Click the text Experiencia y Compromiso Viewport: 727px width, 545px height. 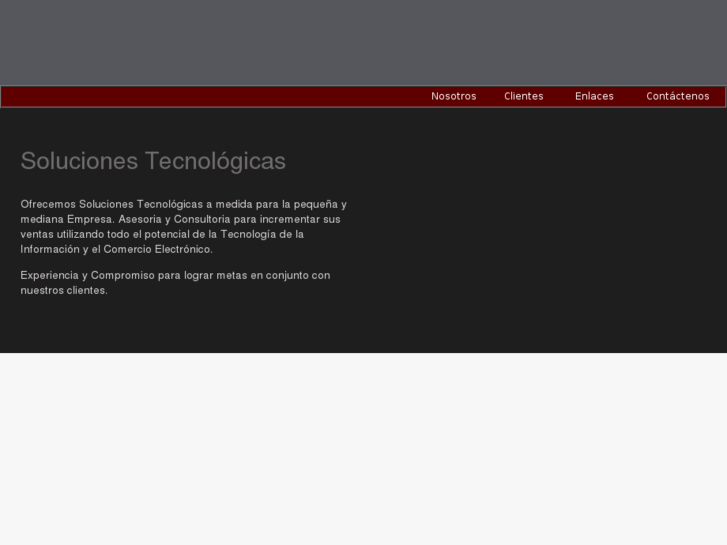(x=88, y=276)
